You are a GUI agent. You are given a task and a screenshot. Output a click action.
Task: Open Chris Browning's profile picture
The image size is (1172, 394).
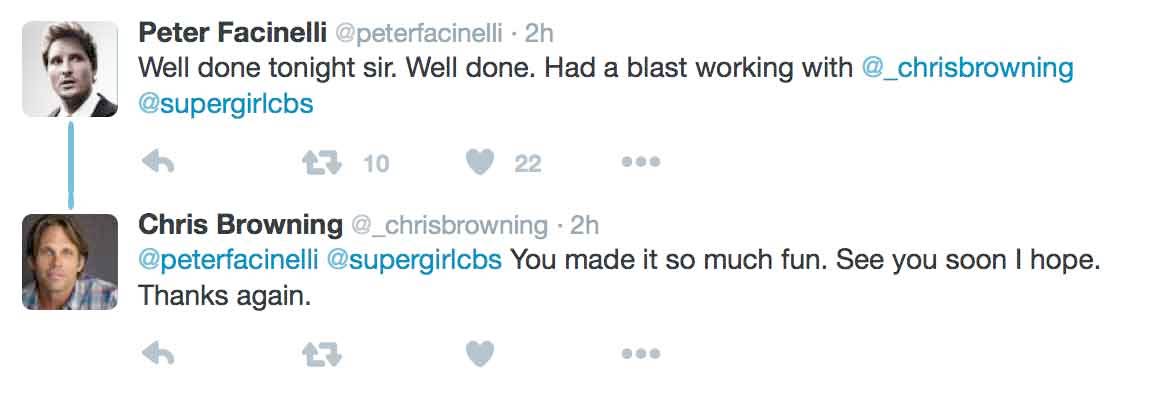click(x=70, y=262)
